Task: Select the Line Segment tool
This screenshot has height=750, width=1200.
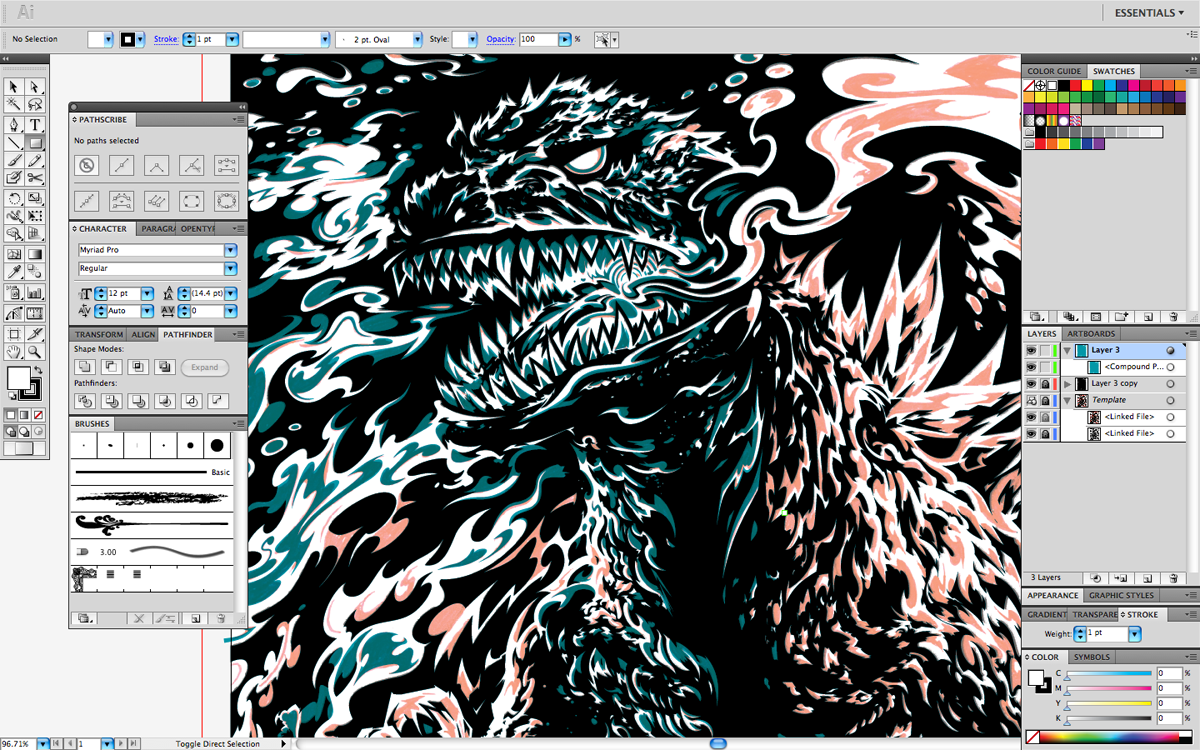Action: 13,143
